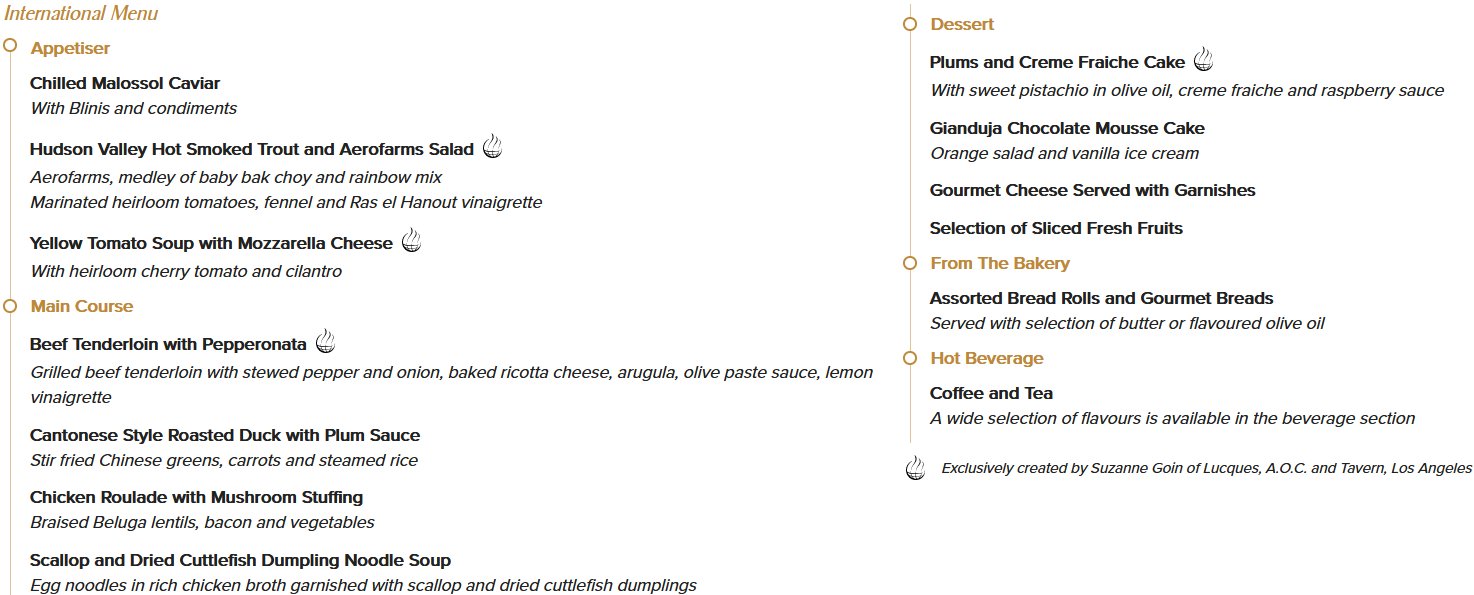Click the circle marker beside Appetiser
The height and width of the screenshot is (595, 1474).
pyautogui.click(x=10, y=45)
